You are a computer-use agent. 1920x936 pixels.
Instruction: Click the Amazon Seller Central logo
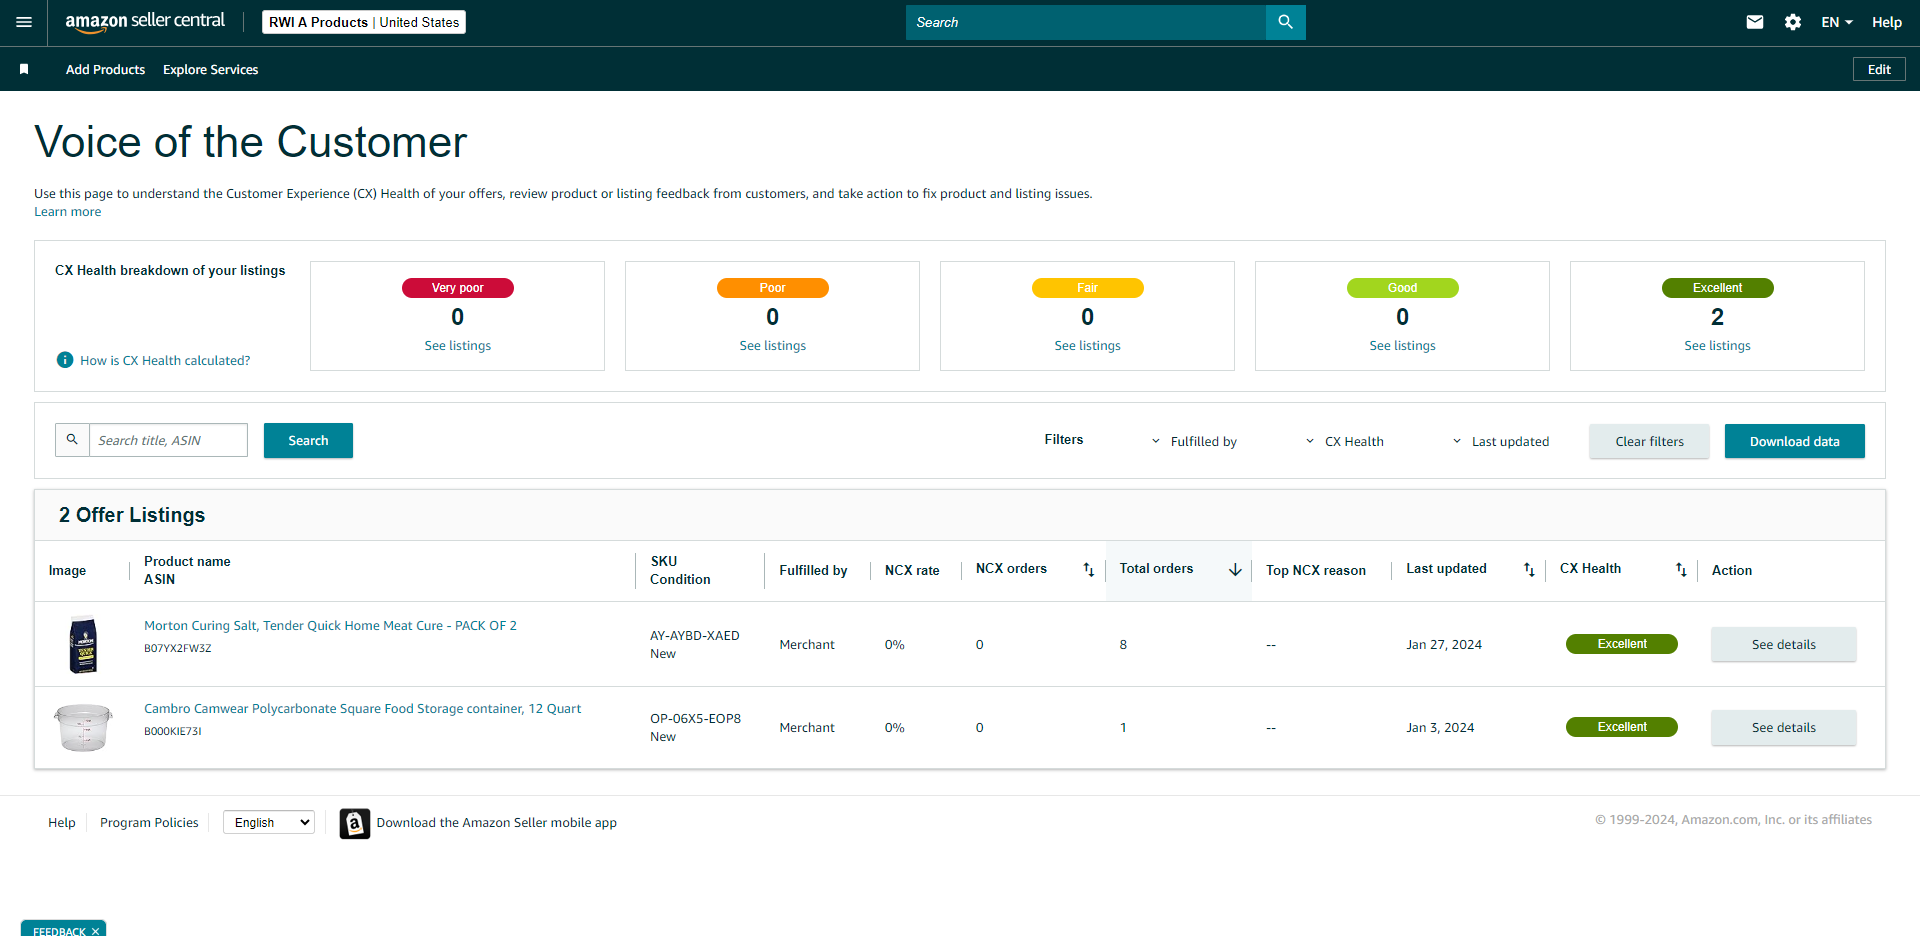coord(145,22)
